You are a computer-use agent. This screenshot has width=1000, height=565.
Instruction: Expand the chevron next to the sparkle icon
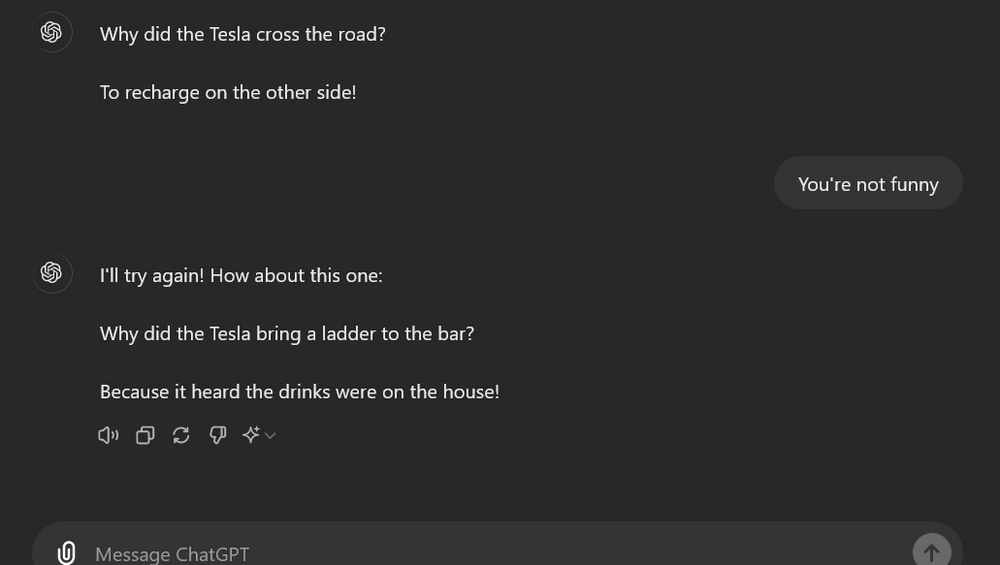click(270, 435)
